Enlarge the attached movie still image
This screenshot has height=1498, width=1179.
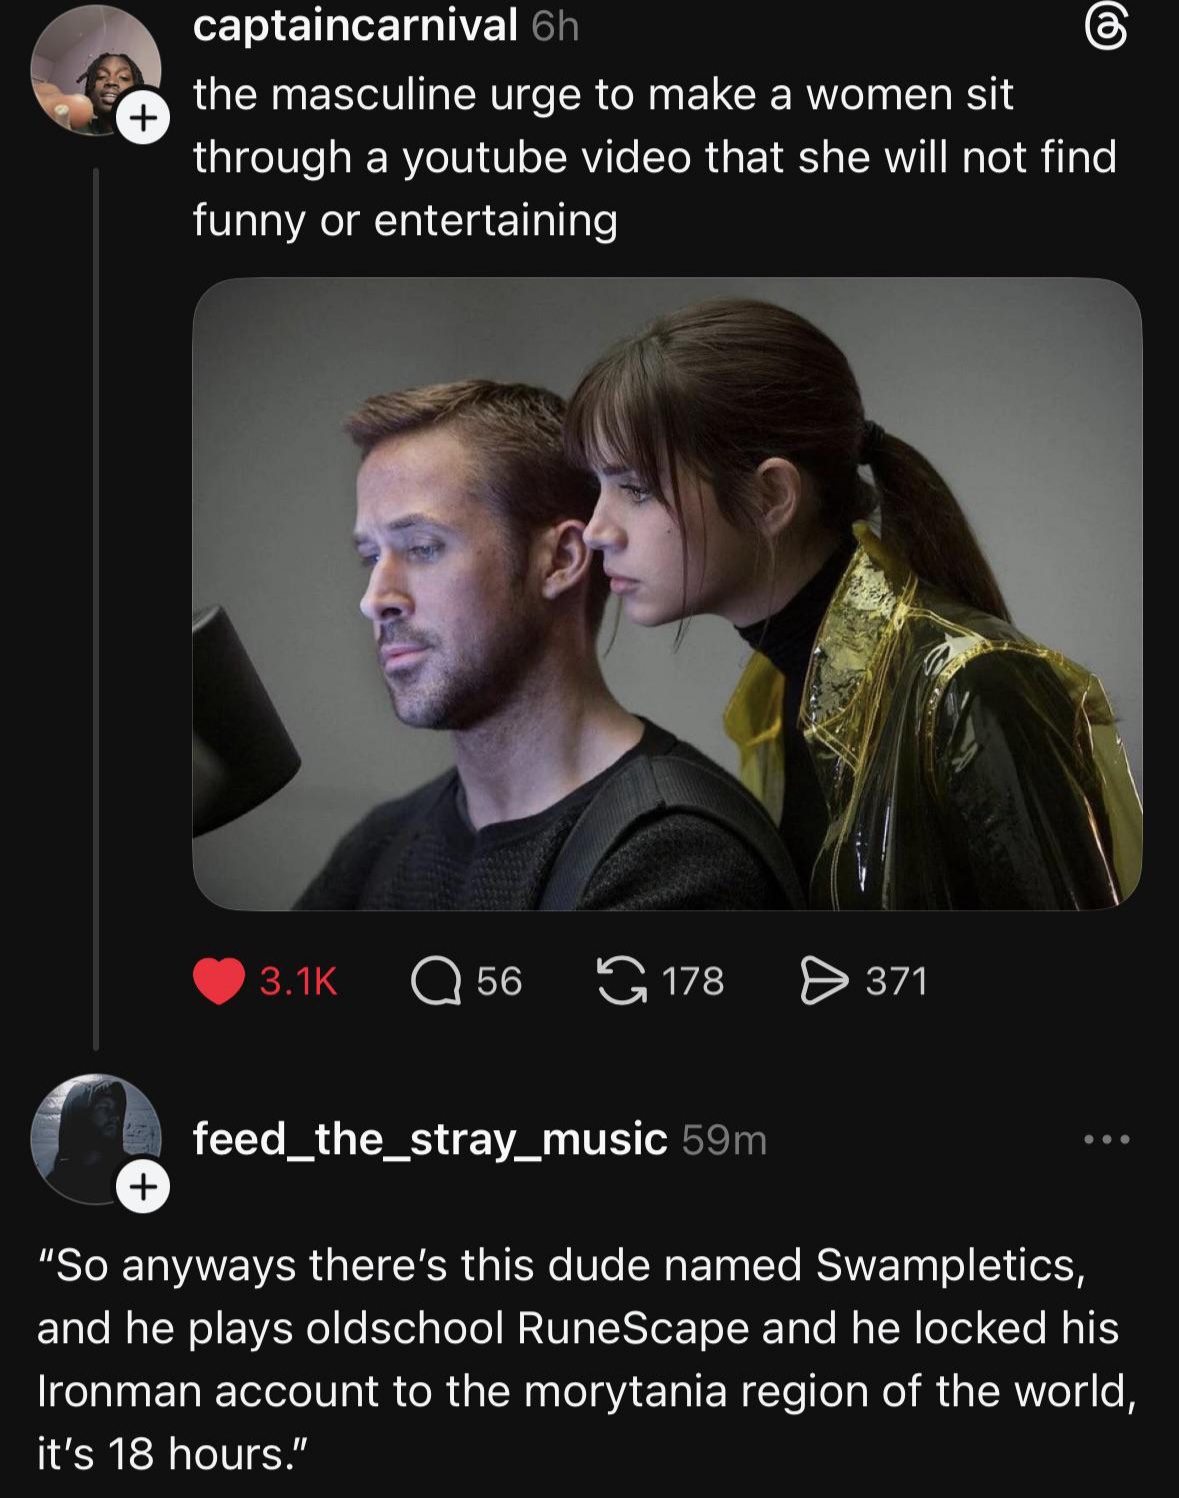(x=667, y=593)
